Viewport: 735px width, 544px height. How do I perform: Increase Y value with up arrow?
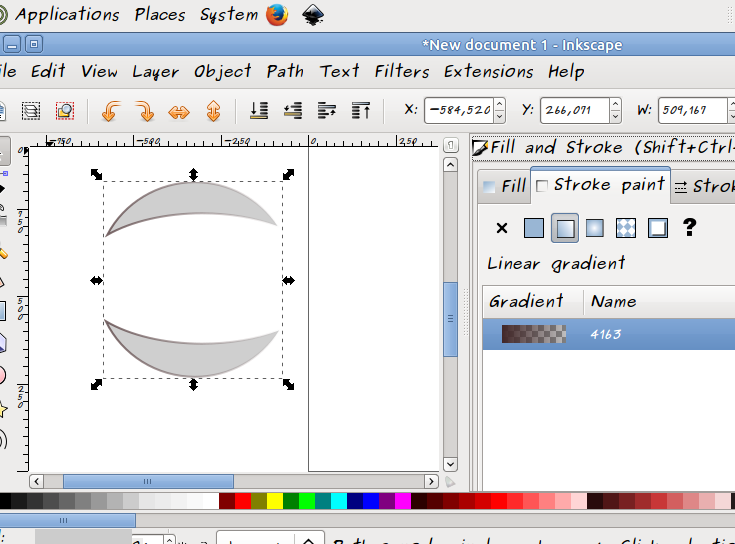(615, 104)
